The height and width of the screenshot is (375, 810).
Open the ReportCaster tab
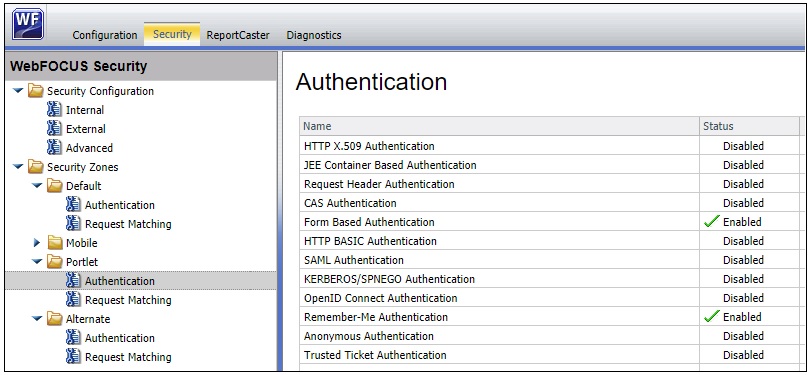point(238,35)
